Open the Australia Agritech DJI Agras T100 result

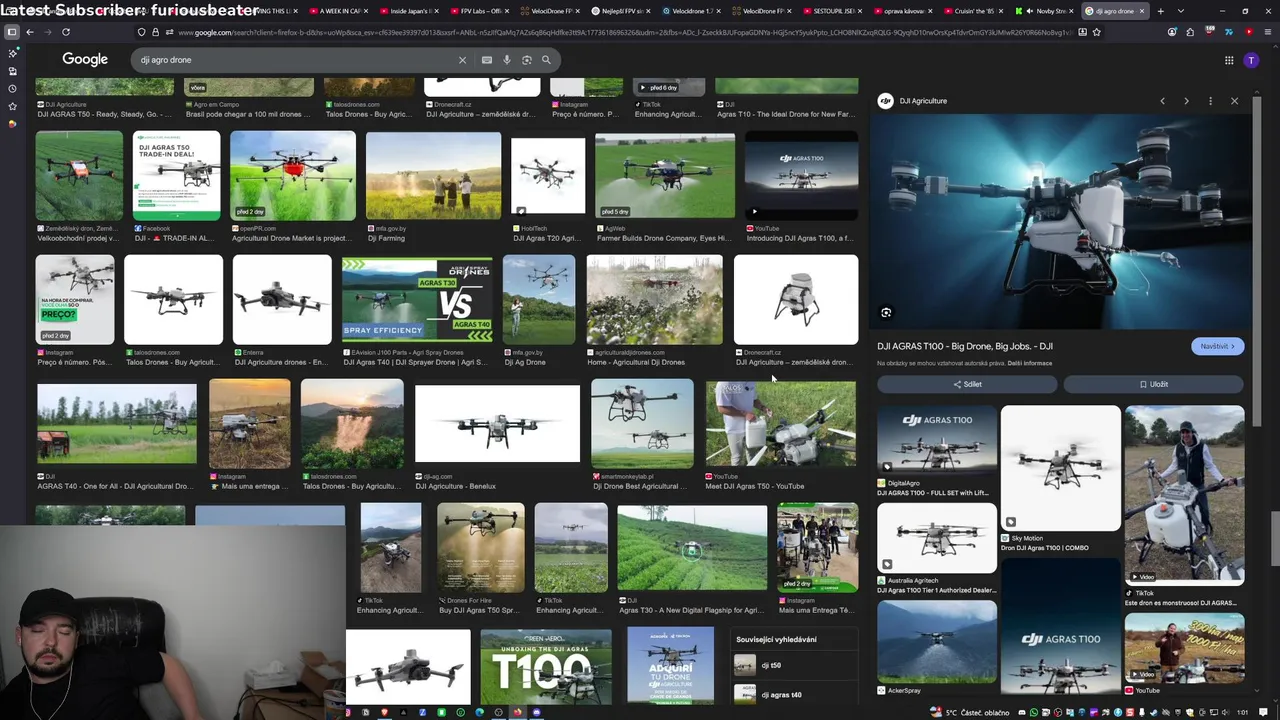click(x=937, y=538)
